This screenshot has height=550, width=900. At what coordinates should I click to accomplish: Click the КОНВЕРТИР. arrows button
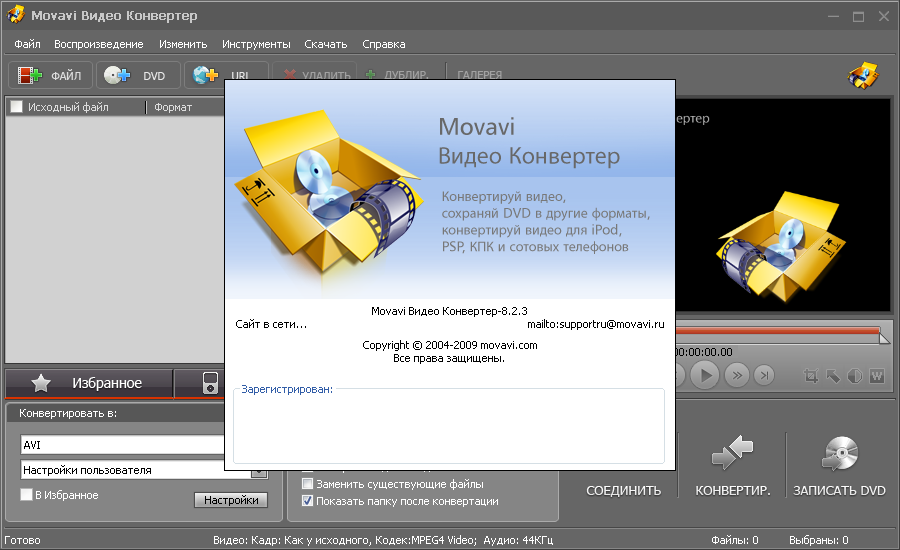tap(732, 466)
